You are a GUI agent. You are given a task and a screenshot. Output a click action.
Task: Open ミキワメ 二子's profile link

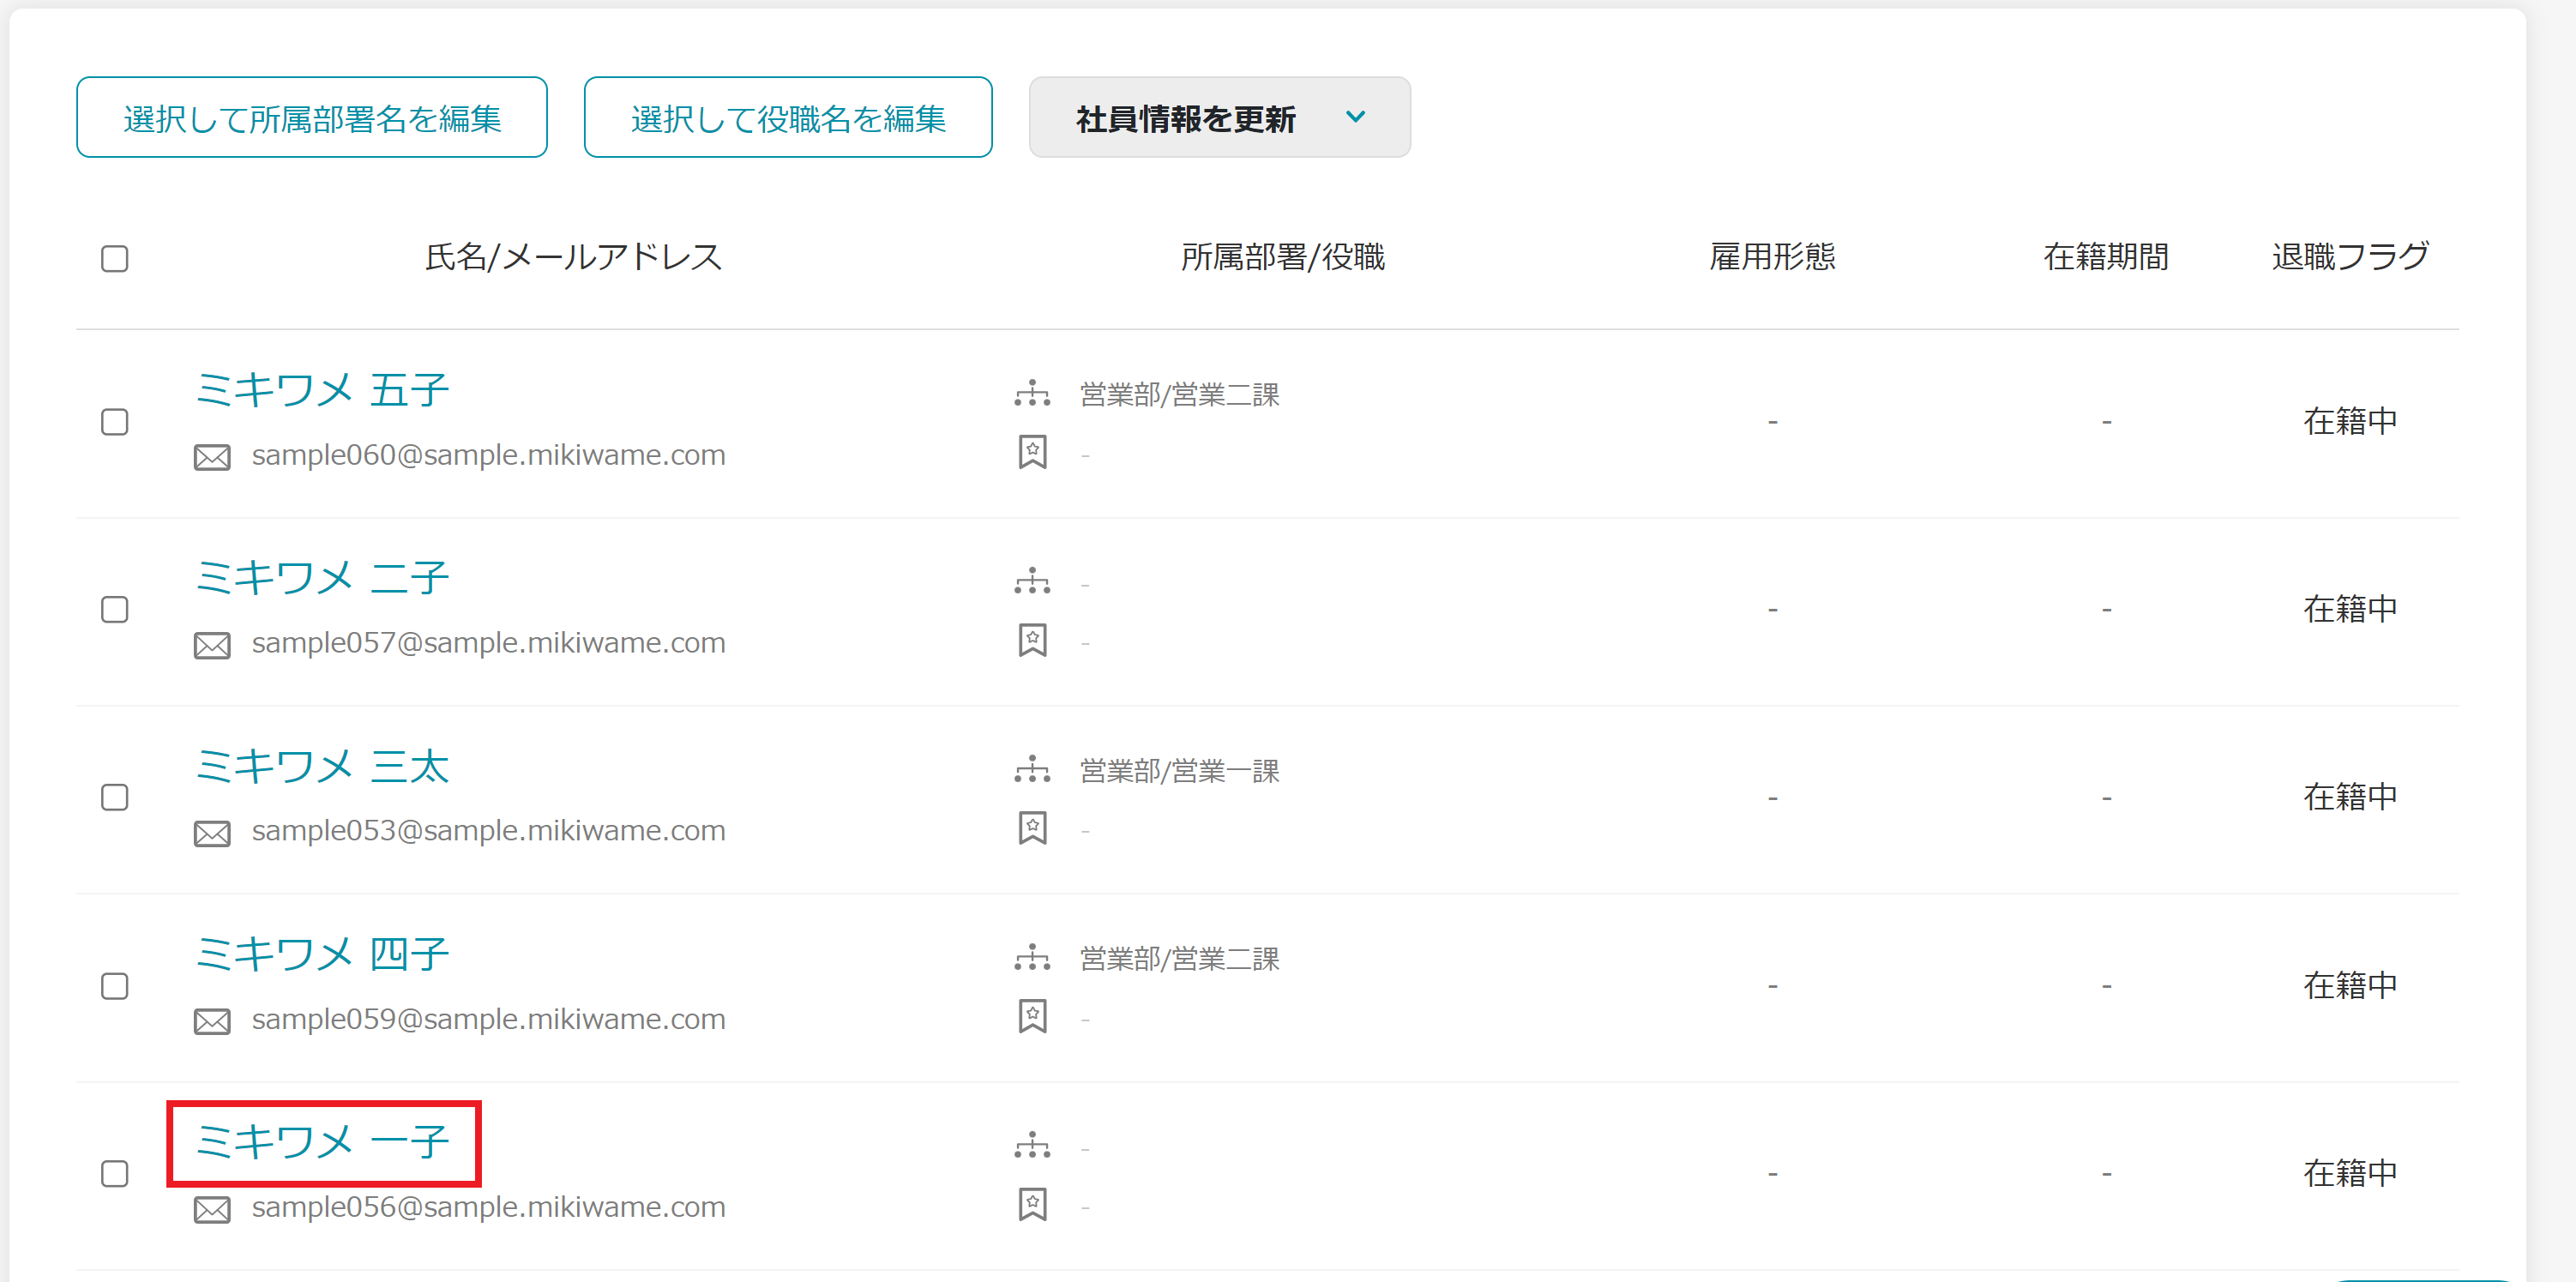323,577
